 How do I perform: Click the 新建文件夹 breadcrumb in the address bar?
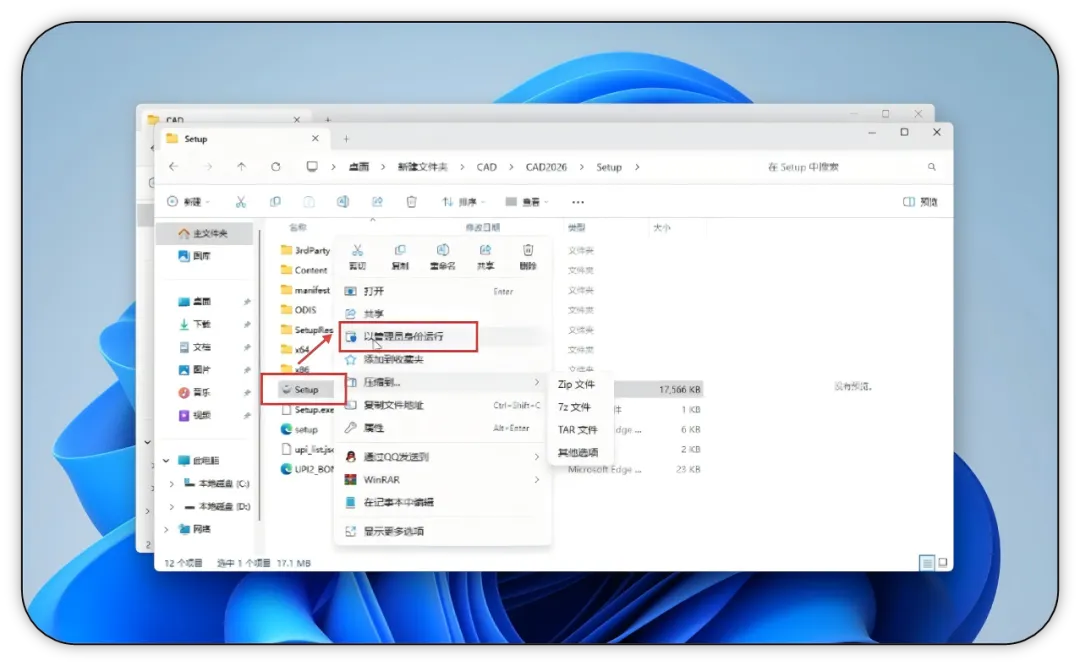coord(422,167)
